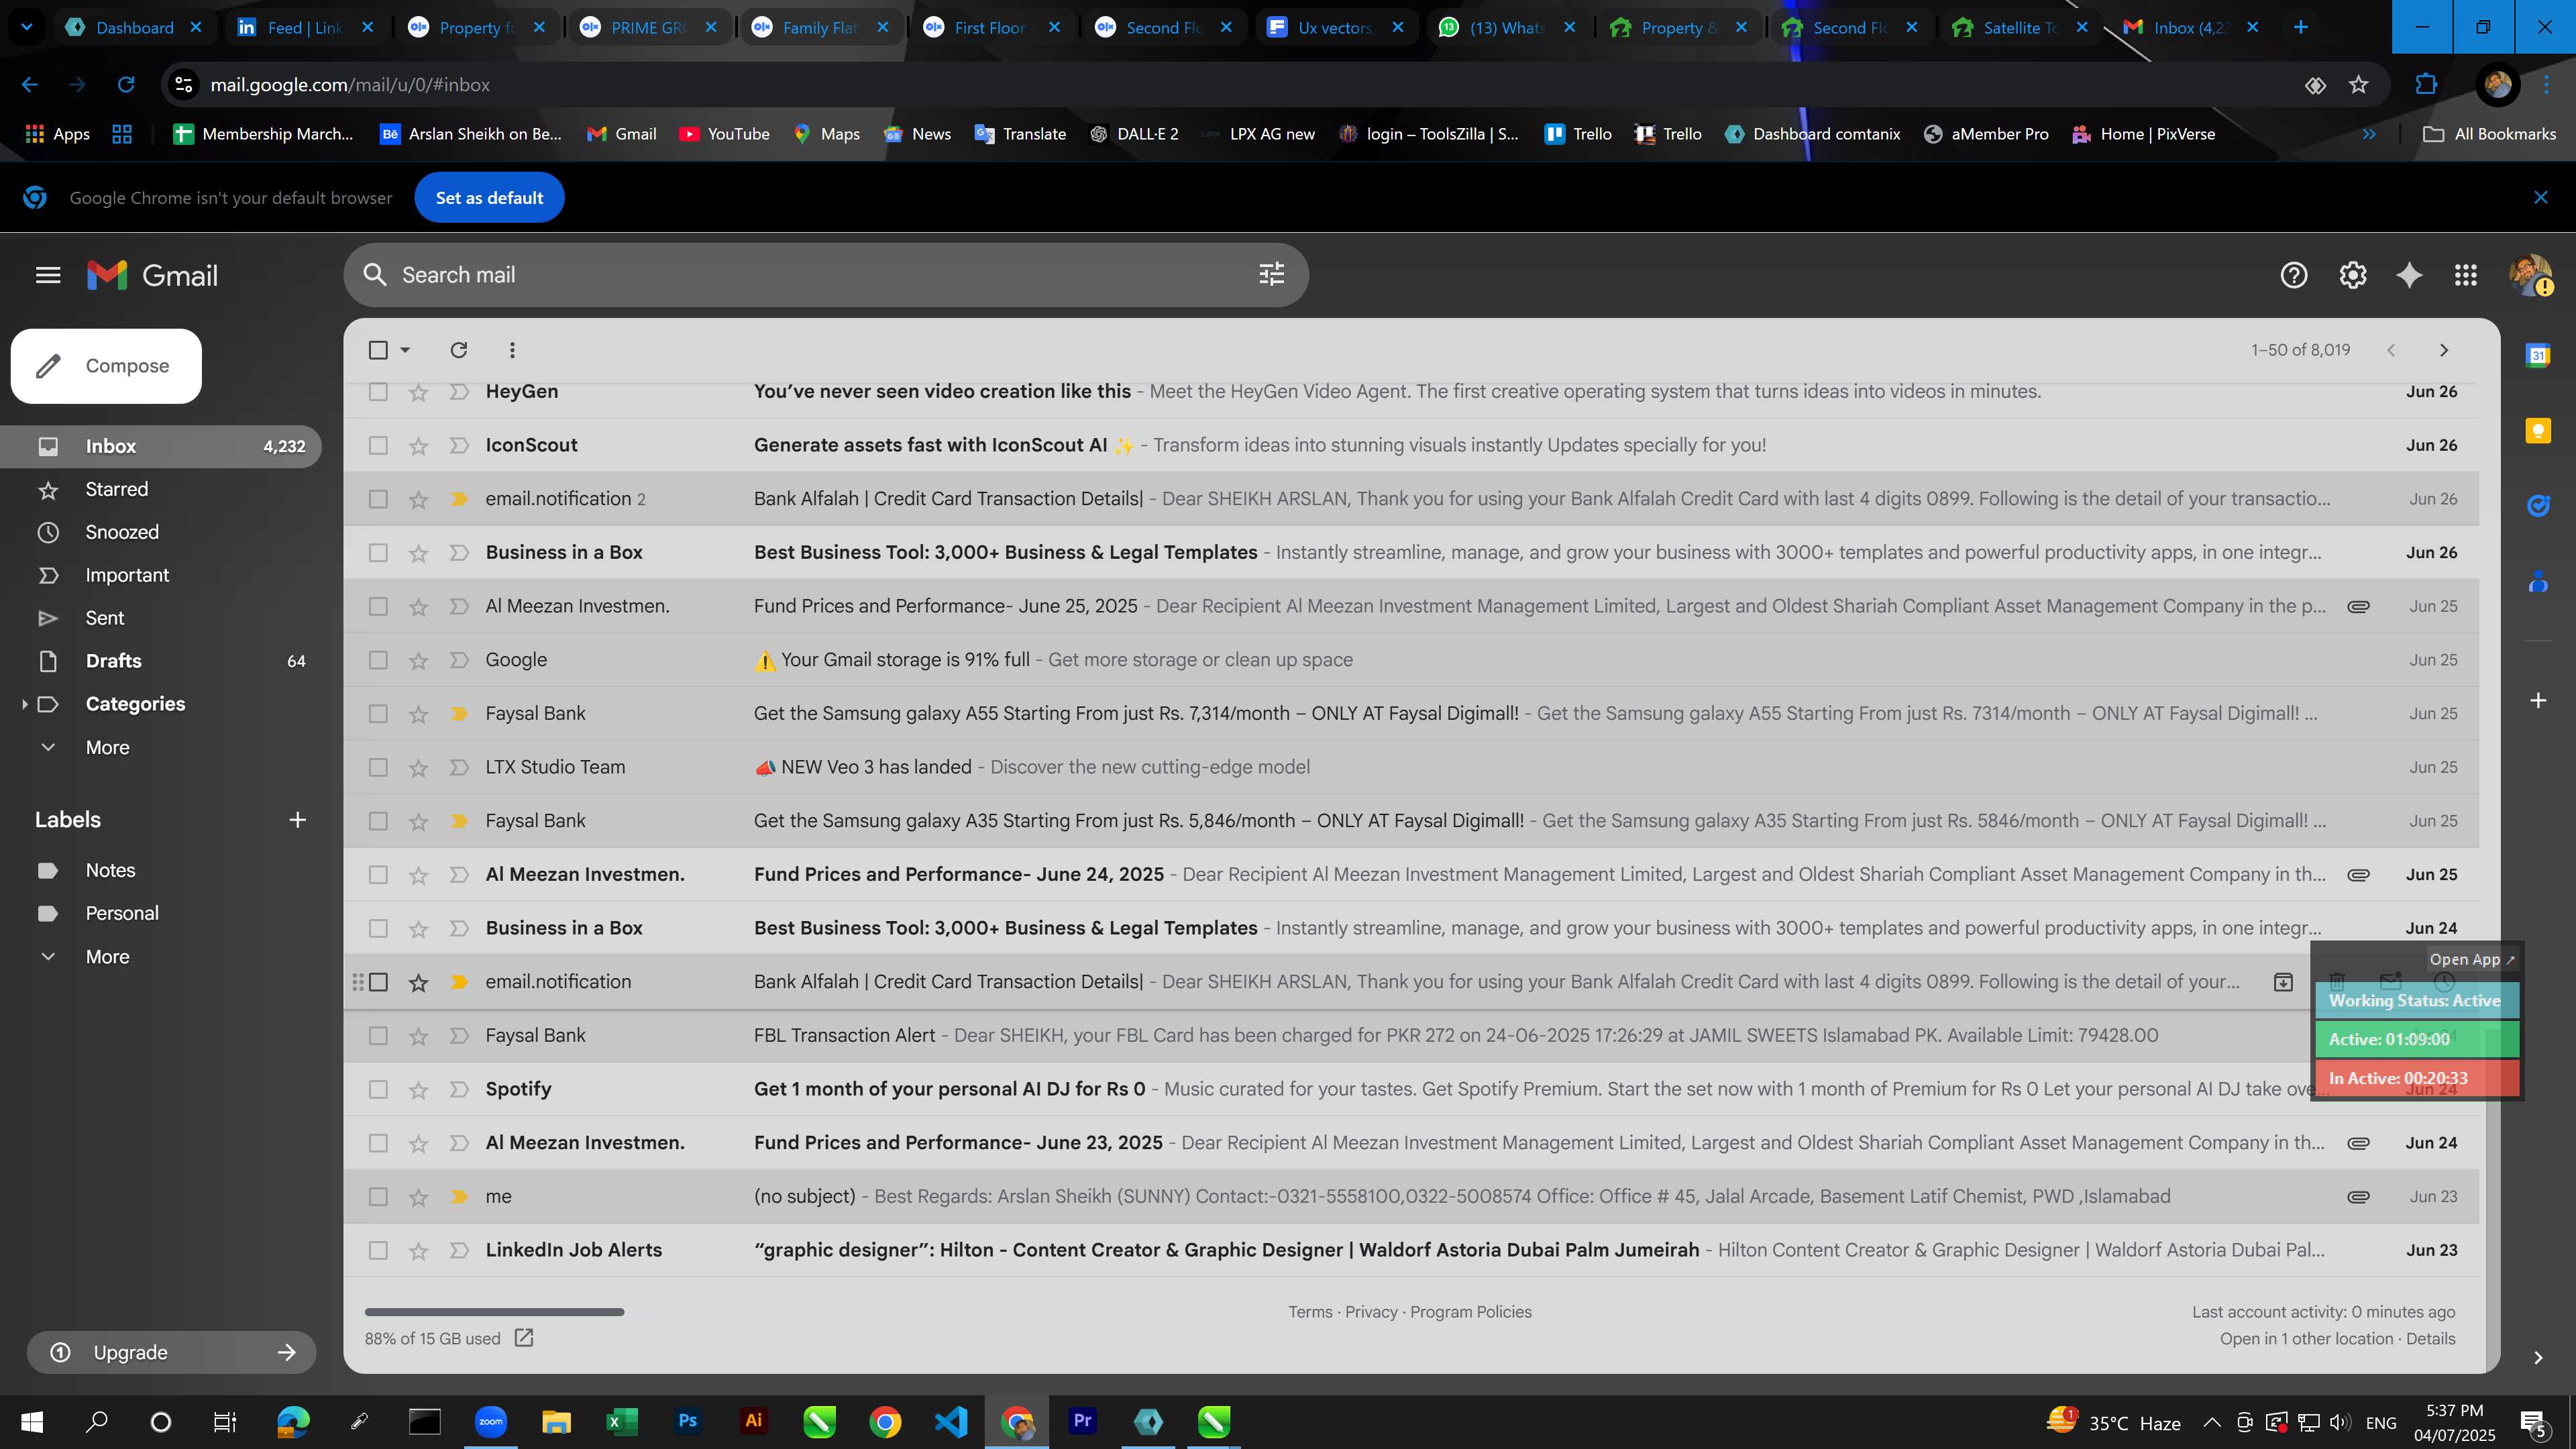The height and width of the screenshot is (1449, 2576).
Task: Refresh the inbox message list
Action: (459, 350)
